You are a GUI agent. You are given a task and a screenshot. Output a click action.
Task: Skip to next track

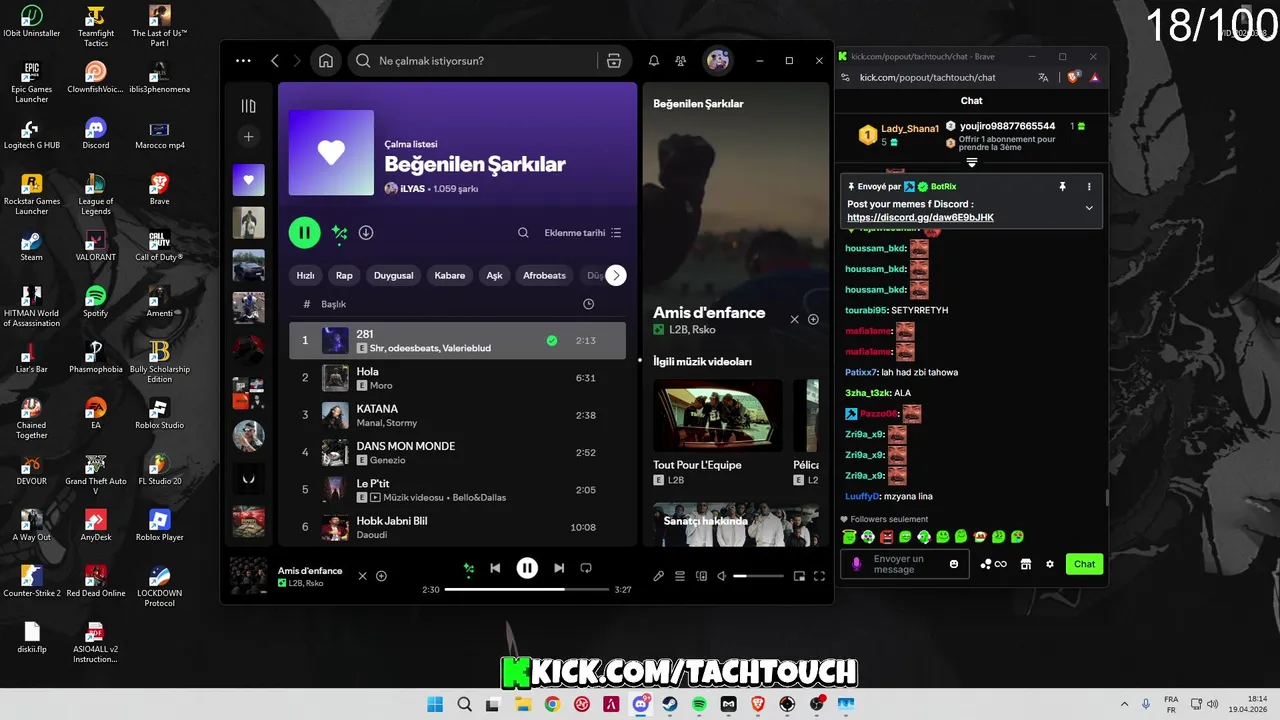[559, 568]
